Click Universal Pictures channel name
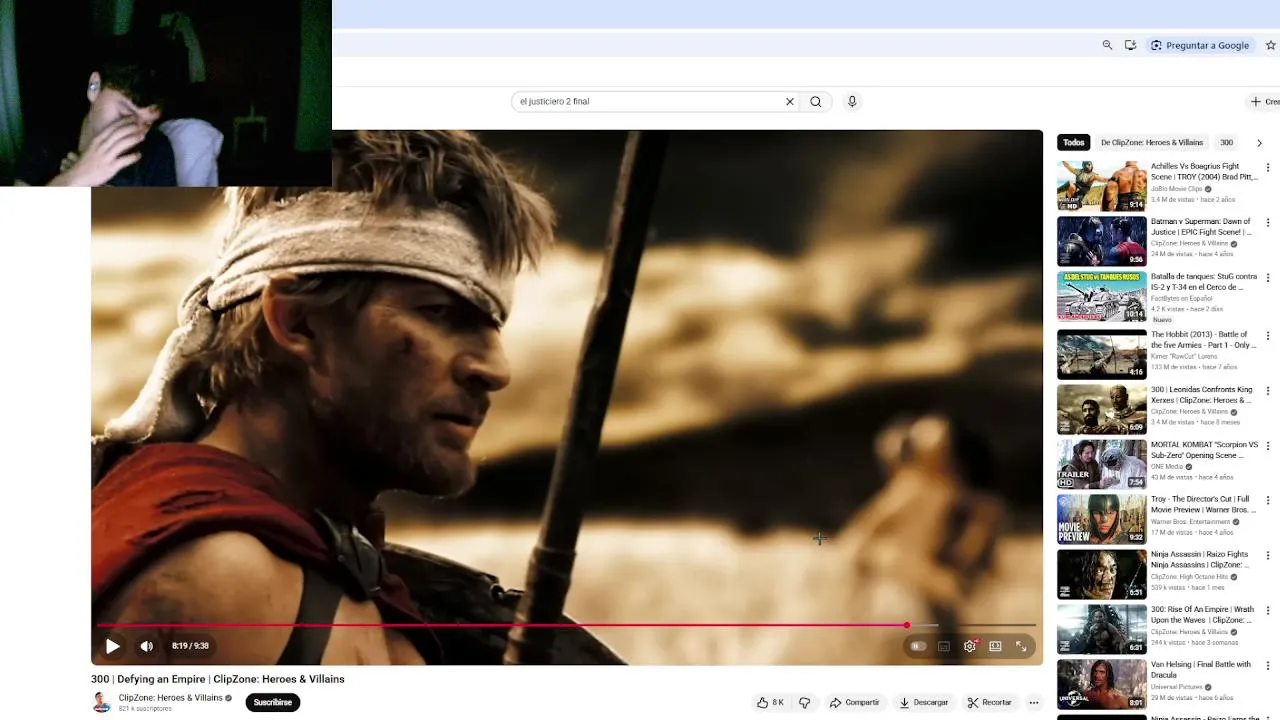 (x=1178, y=687)
